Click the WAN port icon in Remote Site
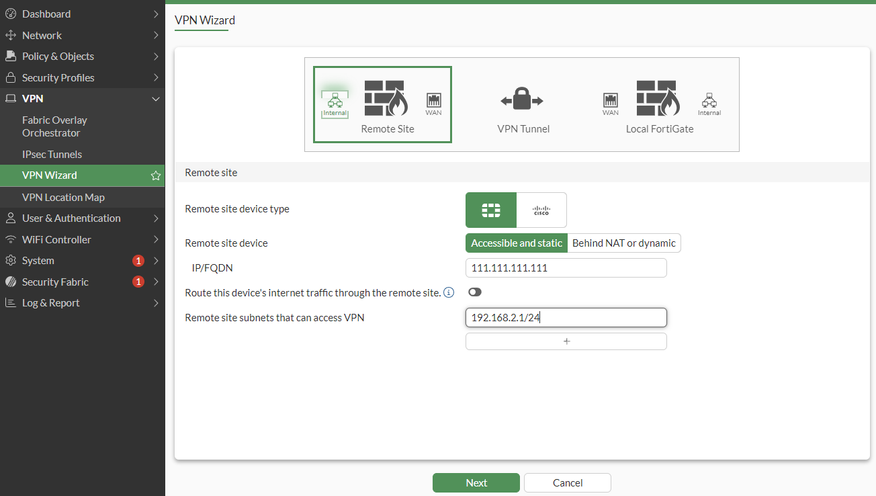This screenshot has height=496, width=876. 434,104
